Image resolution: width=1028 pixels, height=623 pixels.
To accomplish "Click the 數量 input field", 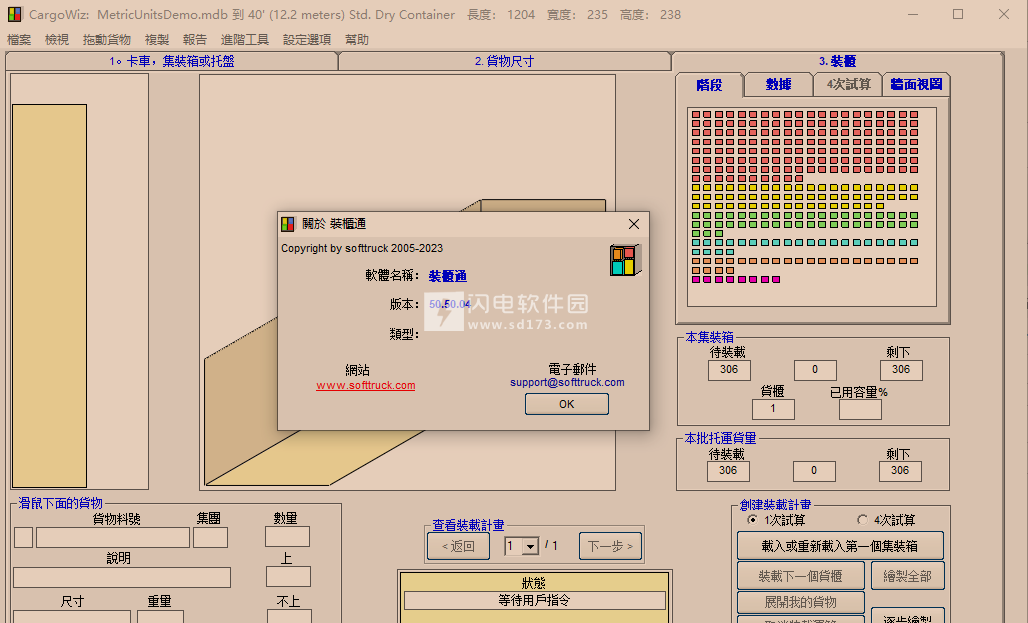I will click(x=287, y=536).
